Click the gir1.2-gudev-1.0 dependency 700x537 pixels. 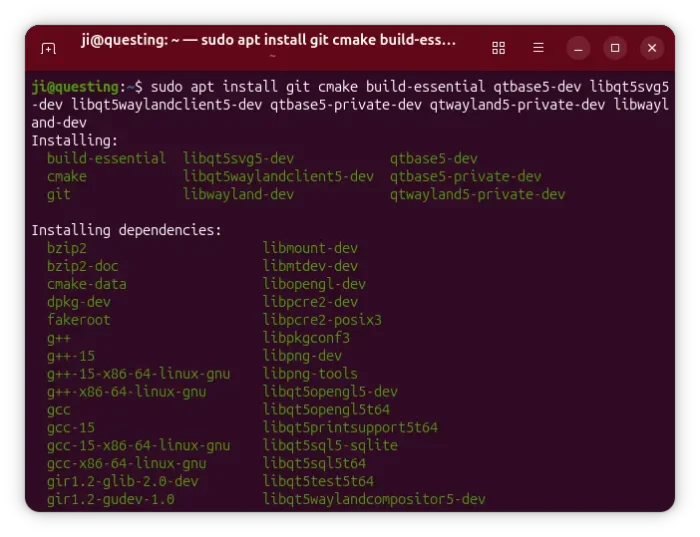coord(110,499)
